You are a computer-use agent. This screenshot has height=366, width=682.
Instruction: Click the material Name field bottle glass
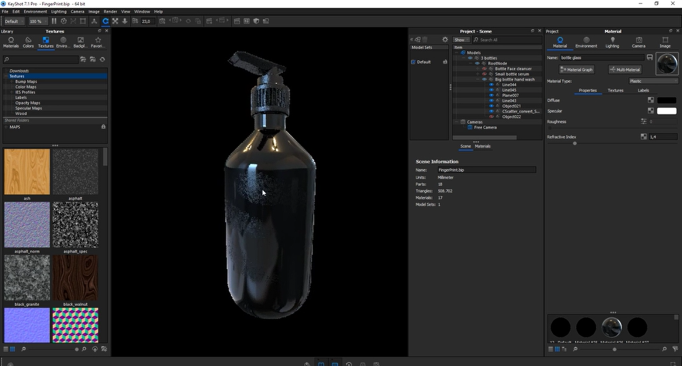coord(602,57)
